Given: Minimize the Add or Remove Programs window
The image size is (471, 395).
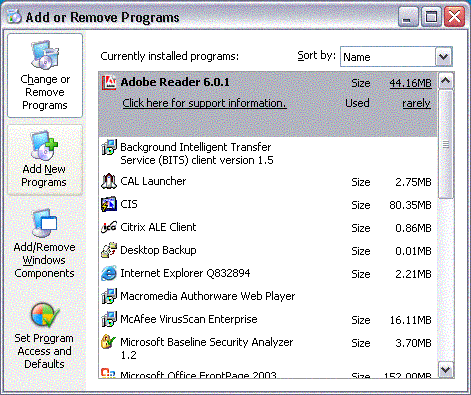Looking at the screenshot, I should [408, 17].
